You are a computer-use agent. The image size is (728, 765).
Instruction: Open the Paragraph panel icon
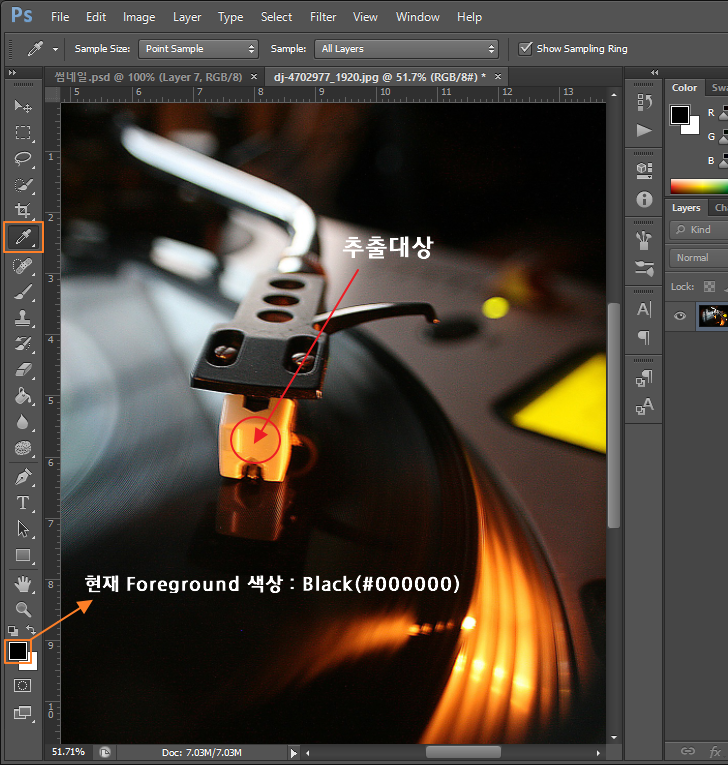pos(644,337)
